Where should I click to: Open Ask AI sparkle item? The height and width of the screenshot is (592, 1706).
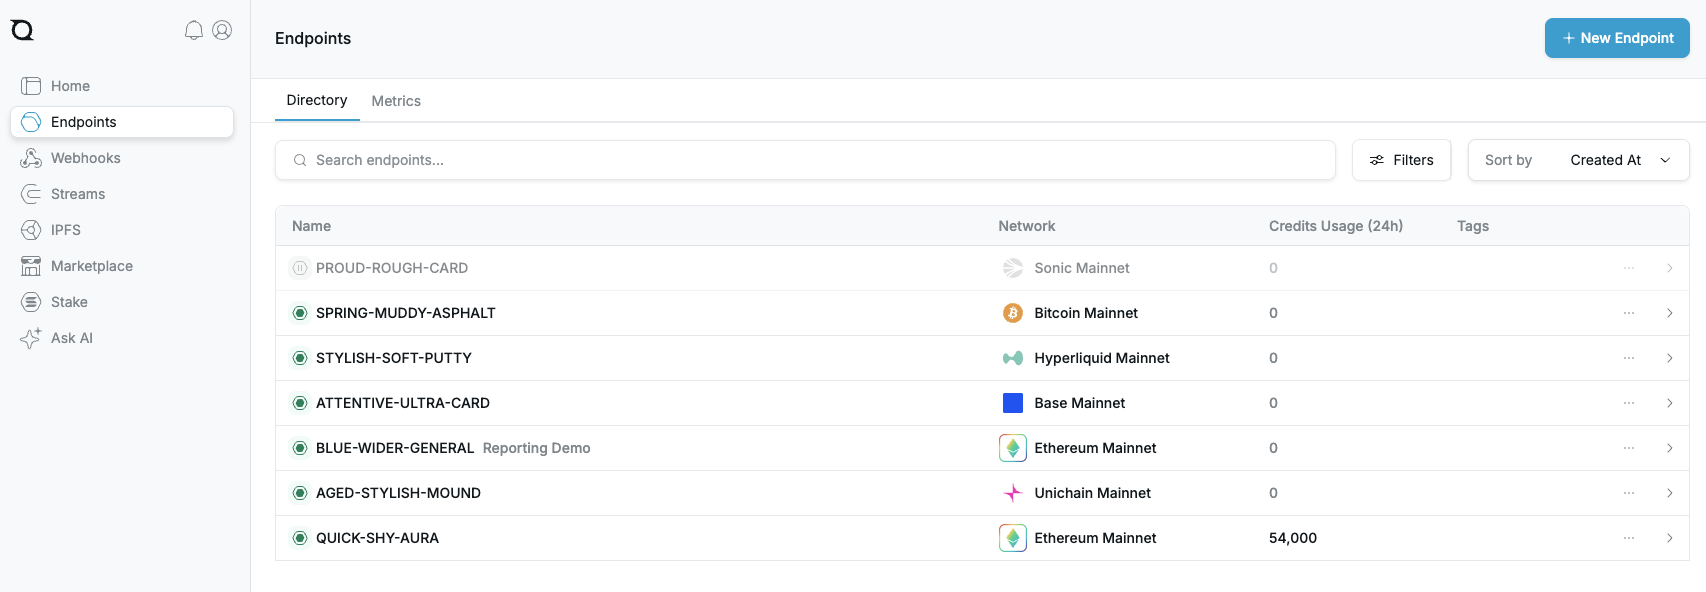pos(71,338)
